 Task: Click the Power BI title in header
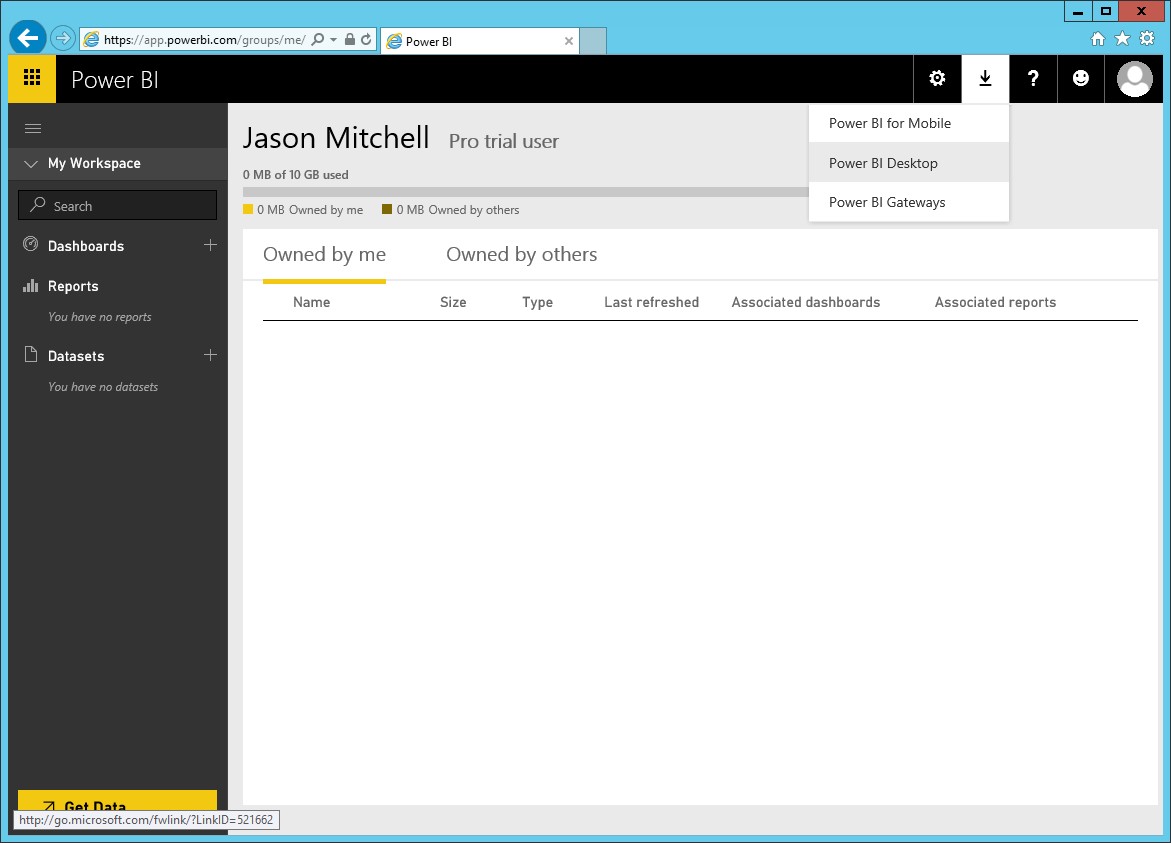[115, 80]
